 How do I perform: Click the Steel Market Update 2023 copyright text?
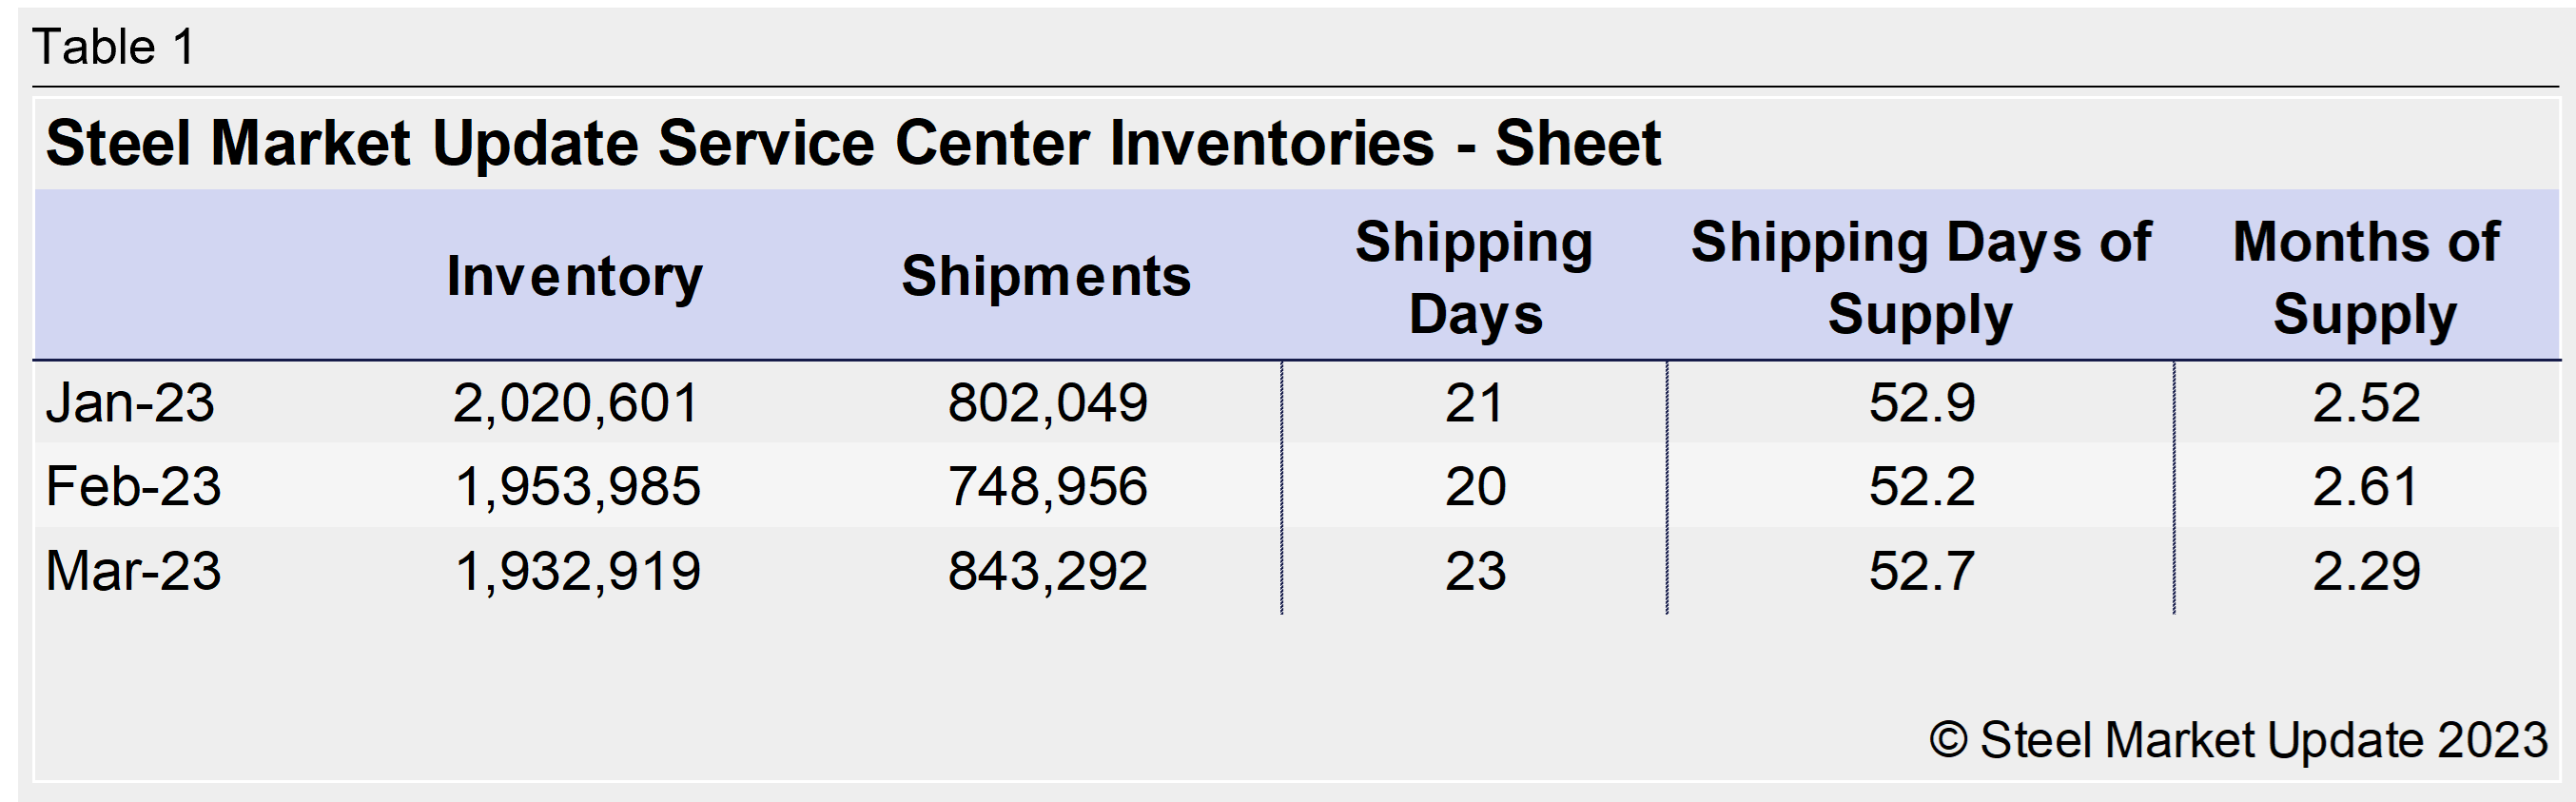[x=2238, y=741]
